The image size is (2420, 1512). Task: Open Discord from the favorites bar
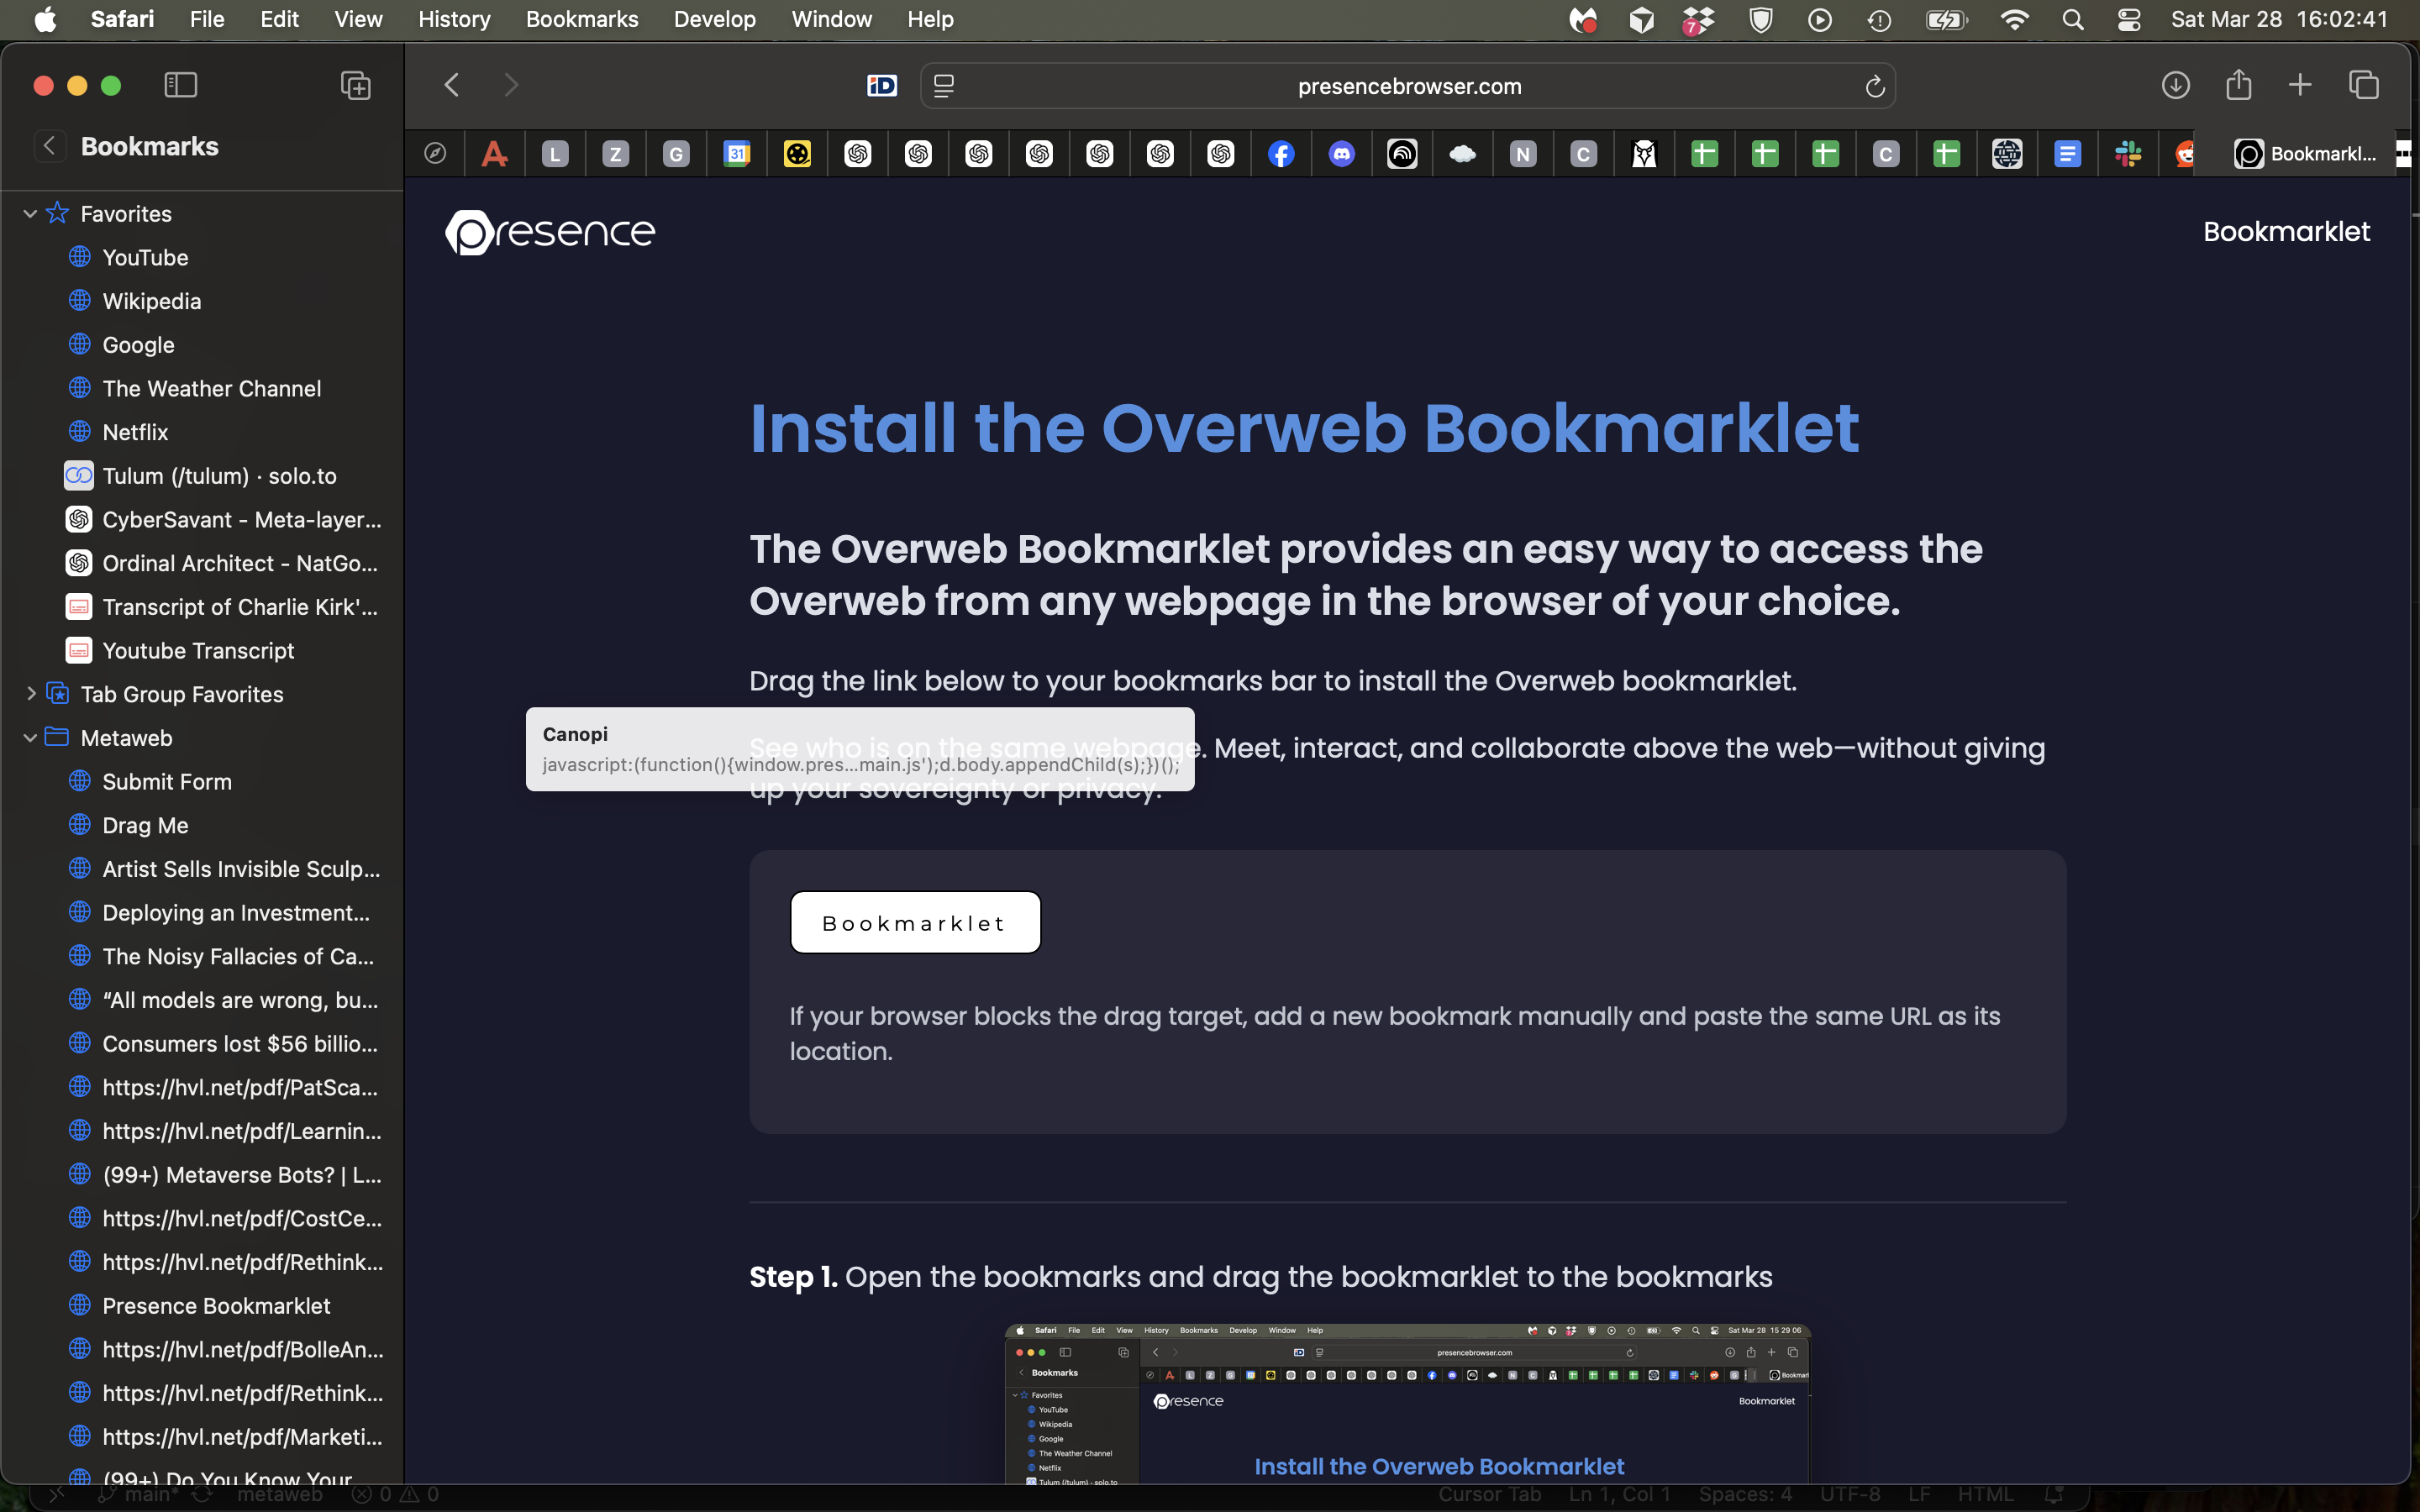tap(1342, 153)
